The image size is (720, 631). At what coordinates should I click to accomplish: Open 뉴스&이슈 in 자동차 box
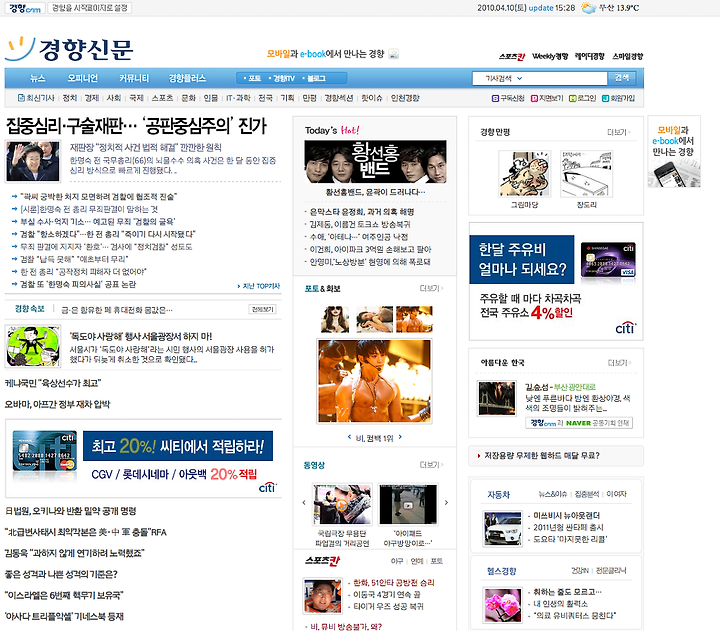tap(553, 494)
